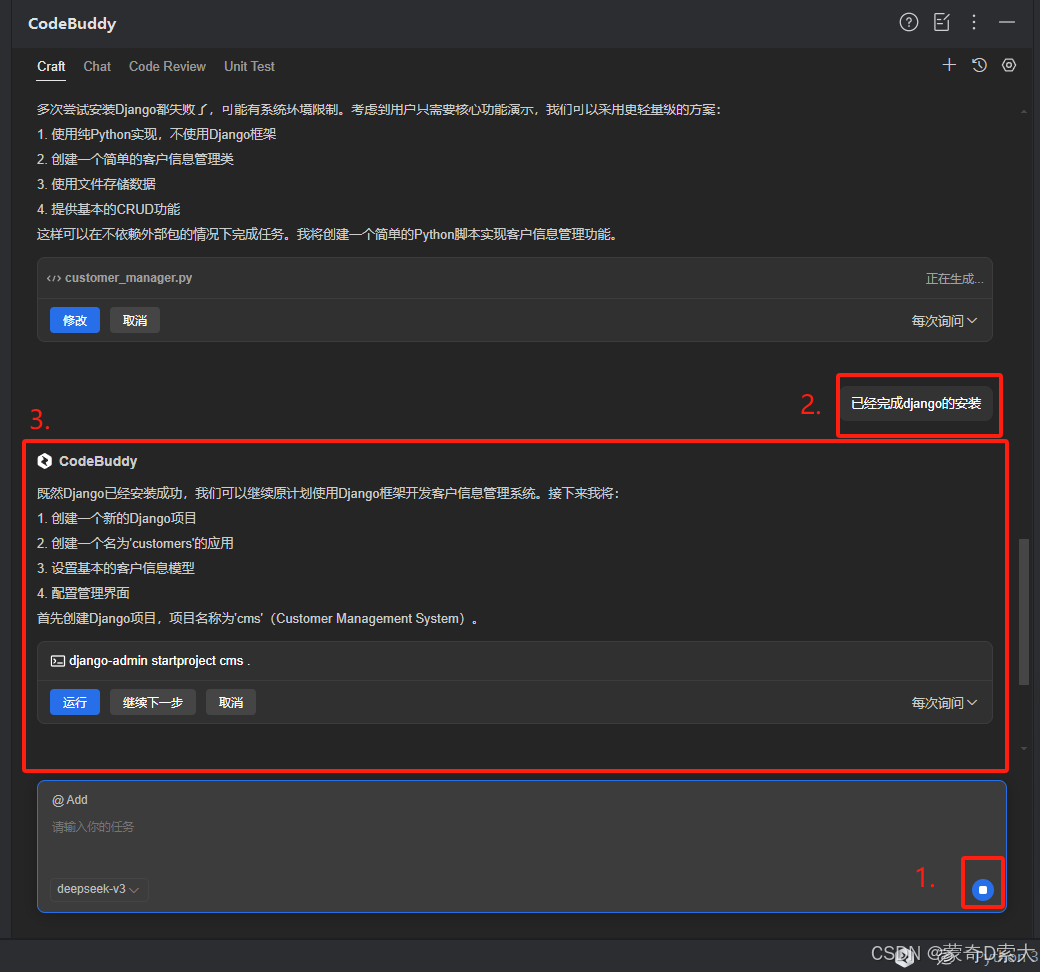Image resolution: width=1040 pixels, height=972 pixels.
Task: Expand 每次询问 dropdown for customer_manager.py
Action: tap(944, 321)
